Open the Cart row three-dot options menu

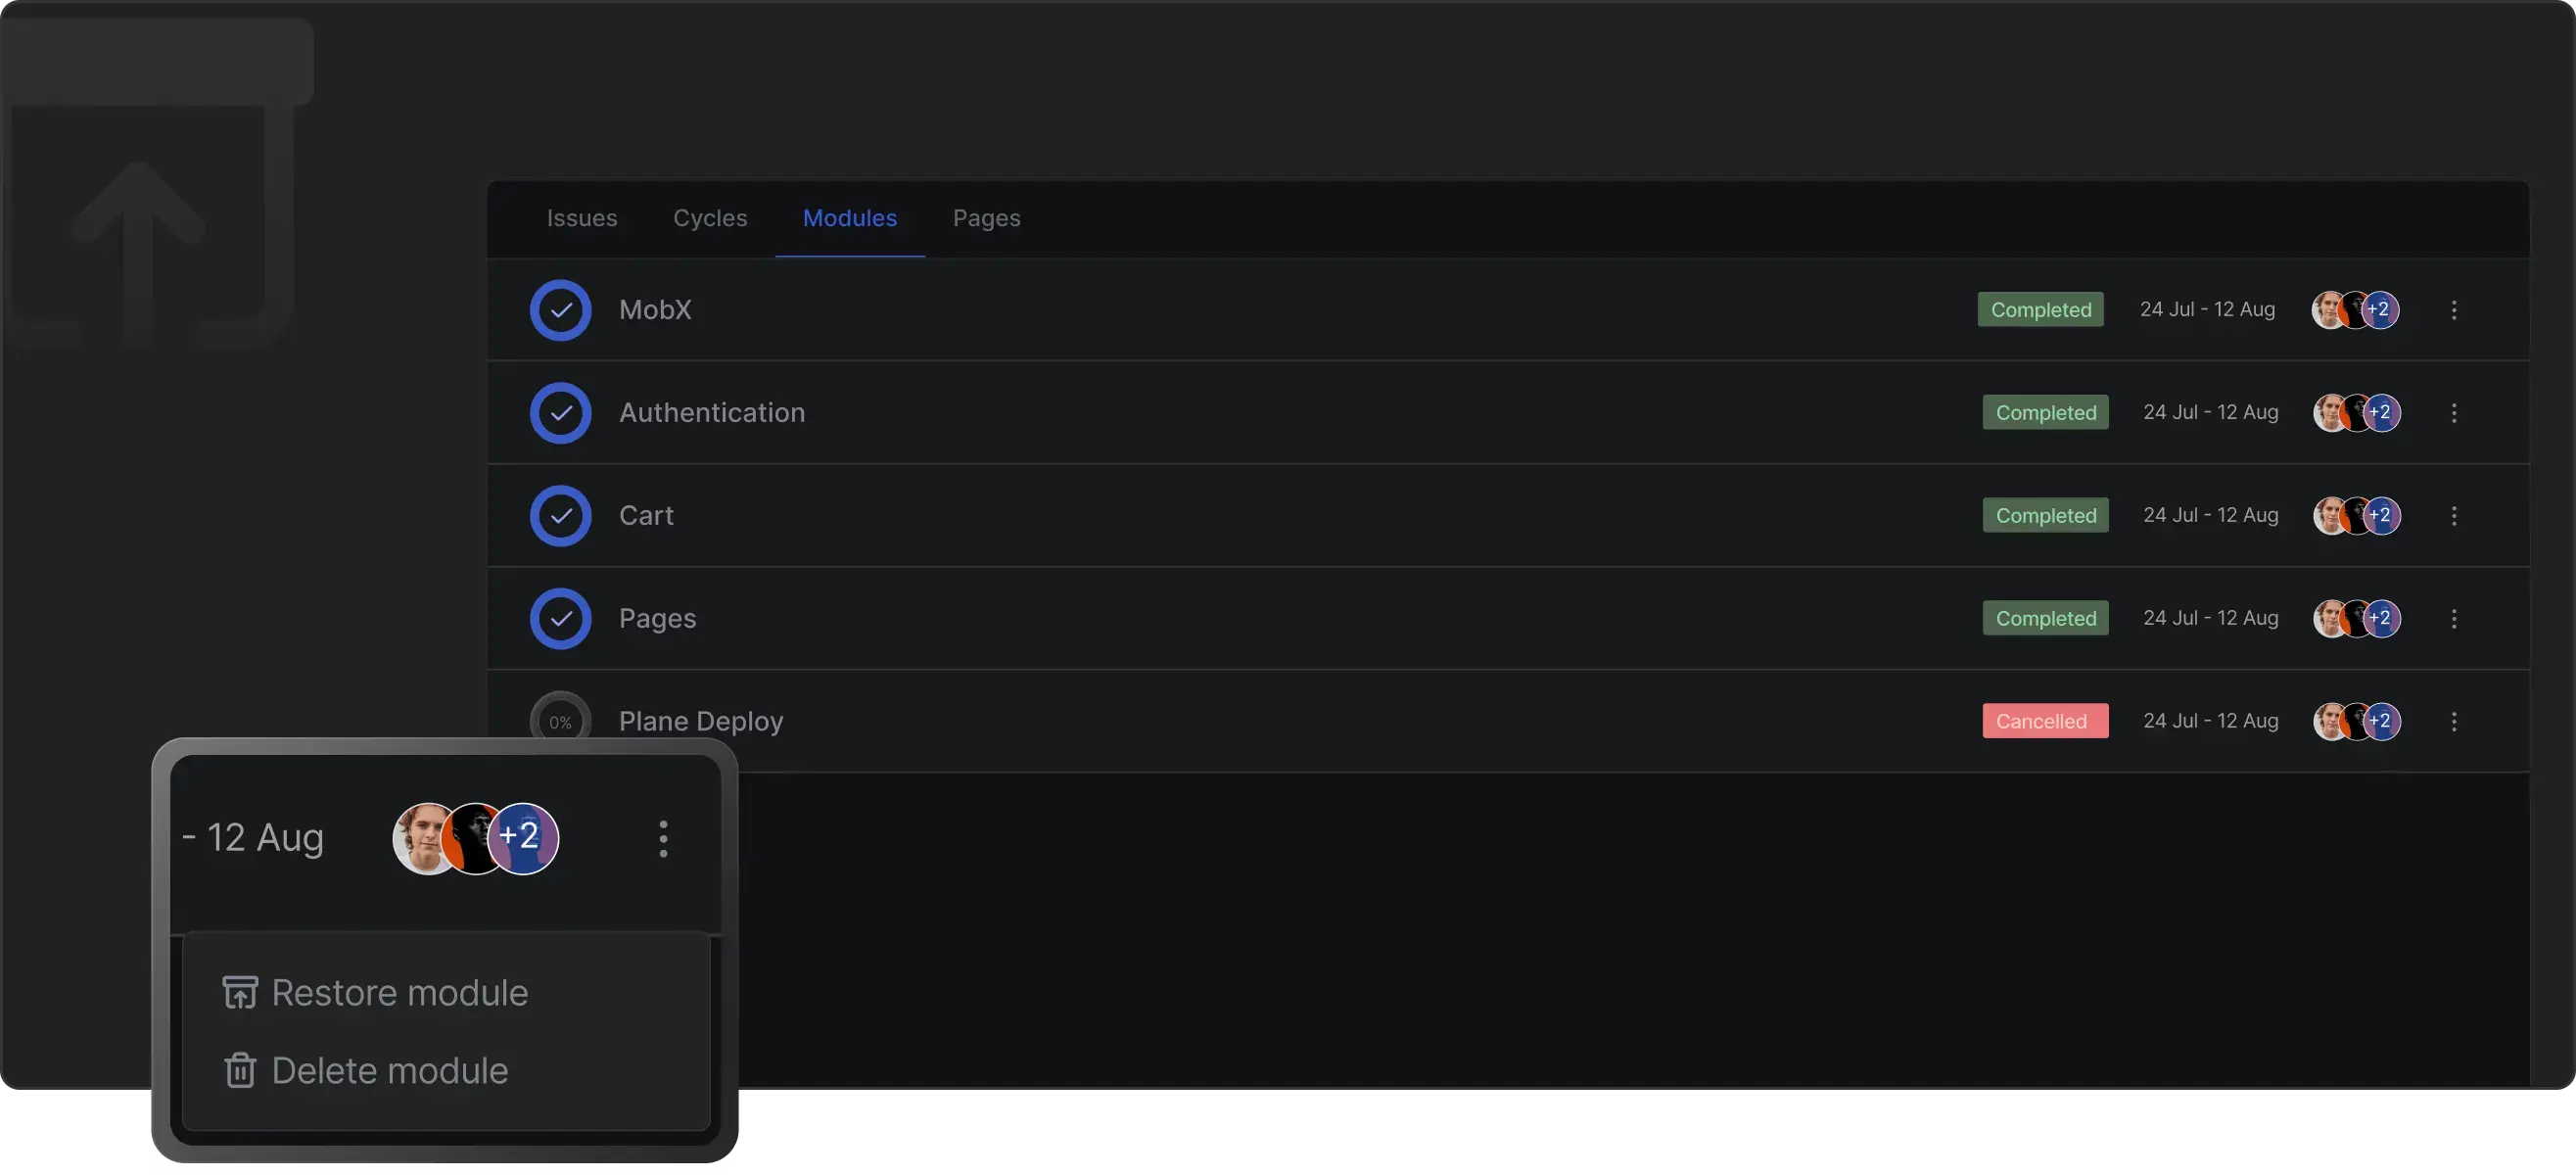pyautogui.click(x=2453, y=516)
